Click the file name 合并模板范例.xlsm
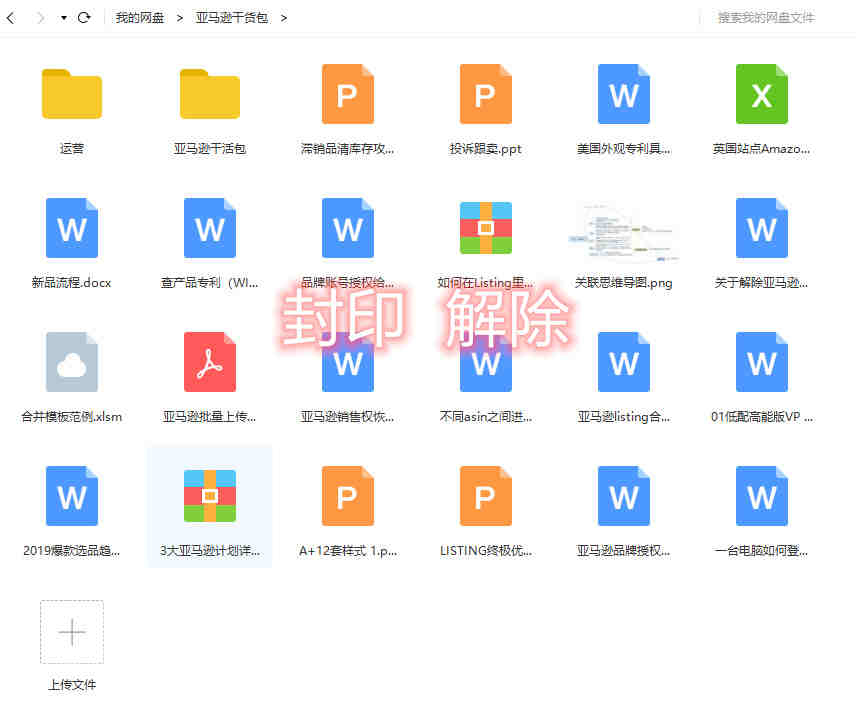856x708 pixels. (x=72, y=417)
